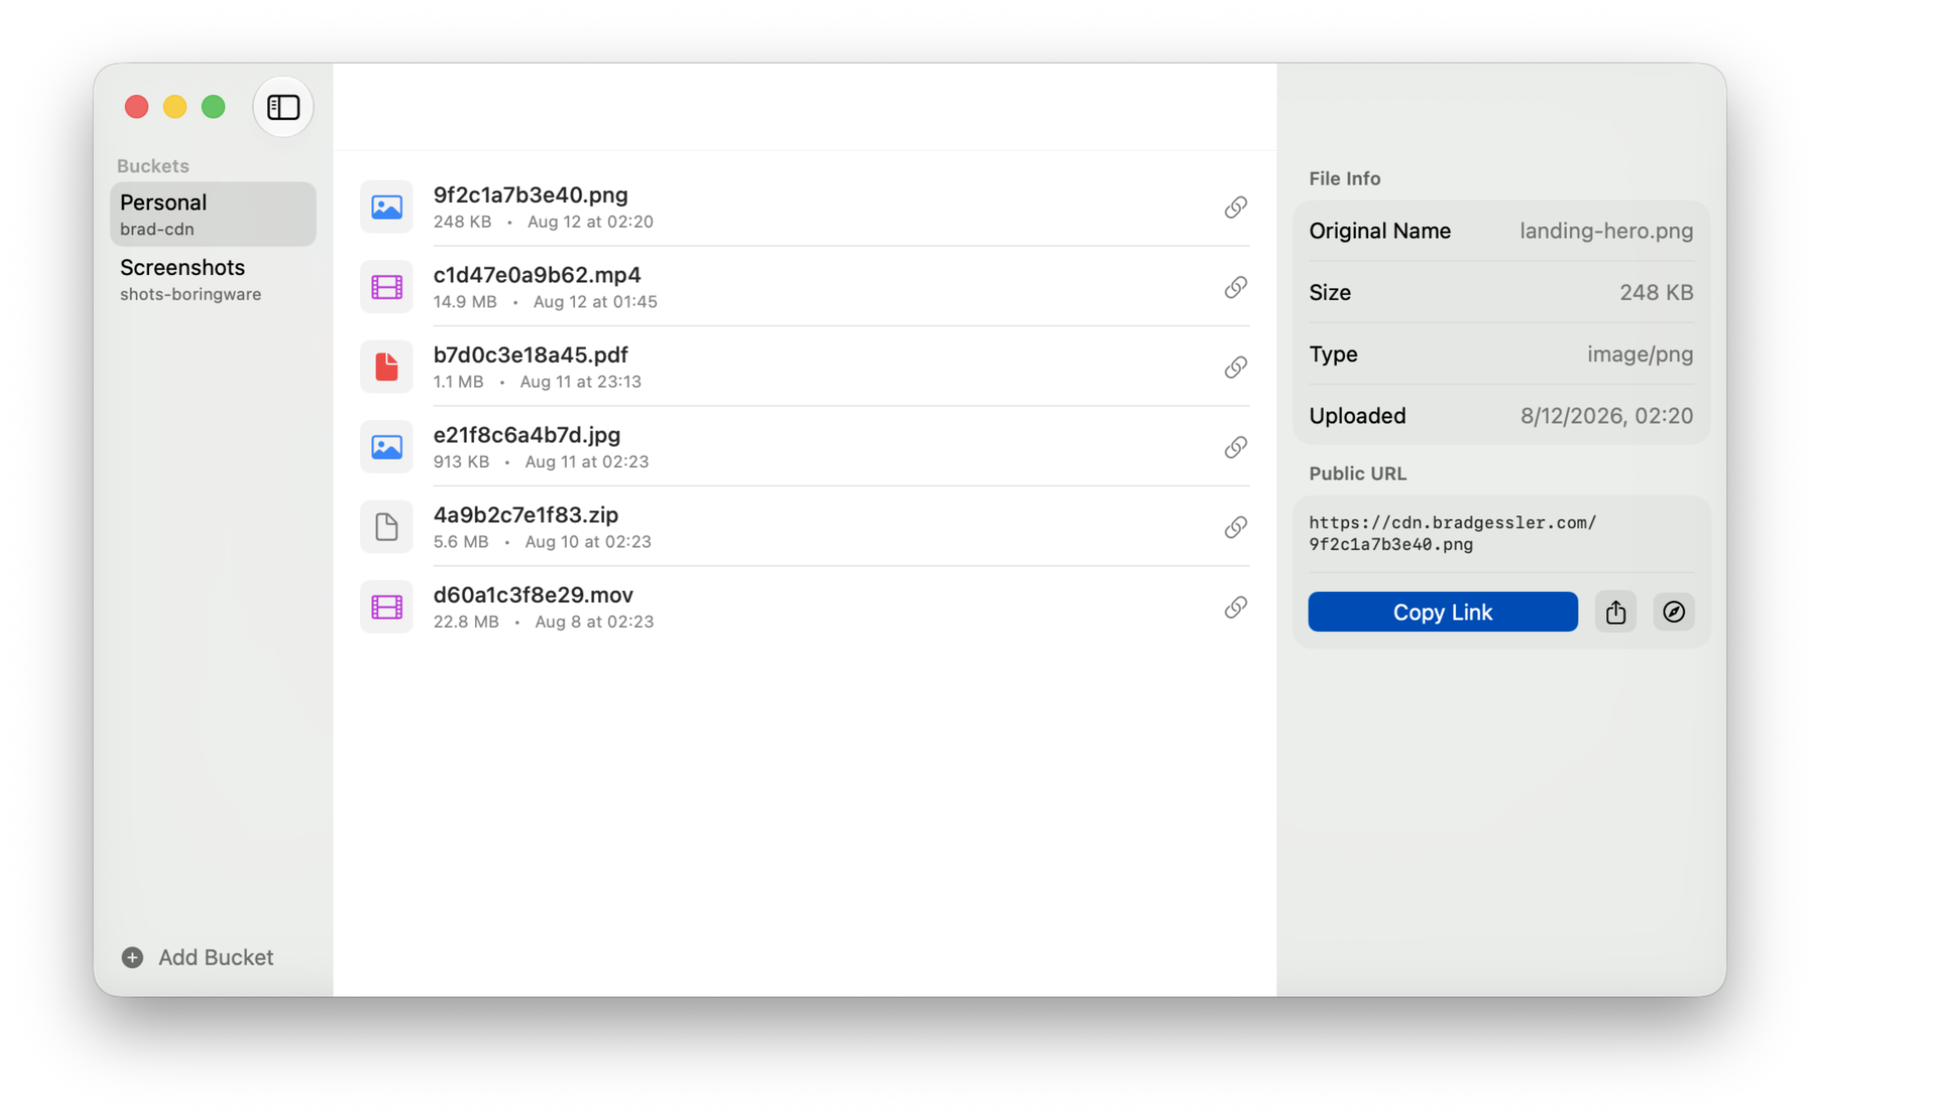Viewport: 1960px width, 1120px height.
Task: Copy link for d60a1c3f8e29.mov
Action: [x=1235, y=607]
